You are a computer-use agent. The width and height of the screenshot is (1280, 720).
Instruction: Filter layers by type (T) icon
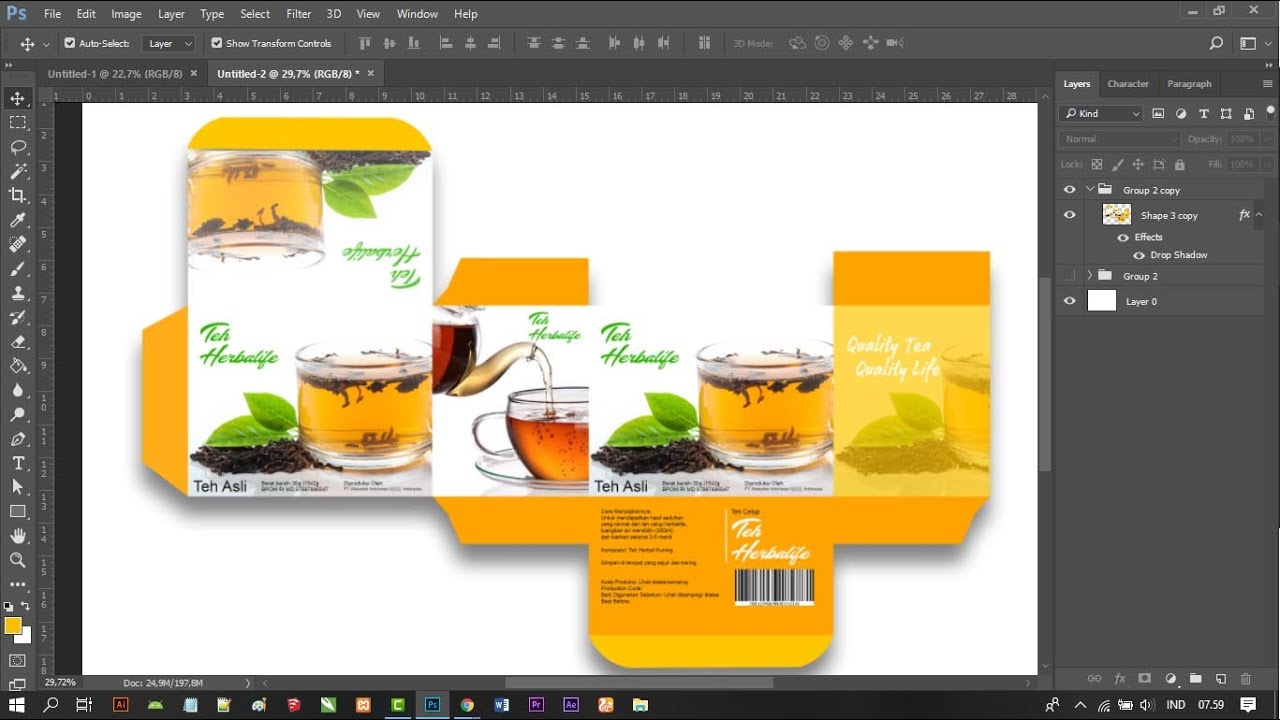point(1203,114)
